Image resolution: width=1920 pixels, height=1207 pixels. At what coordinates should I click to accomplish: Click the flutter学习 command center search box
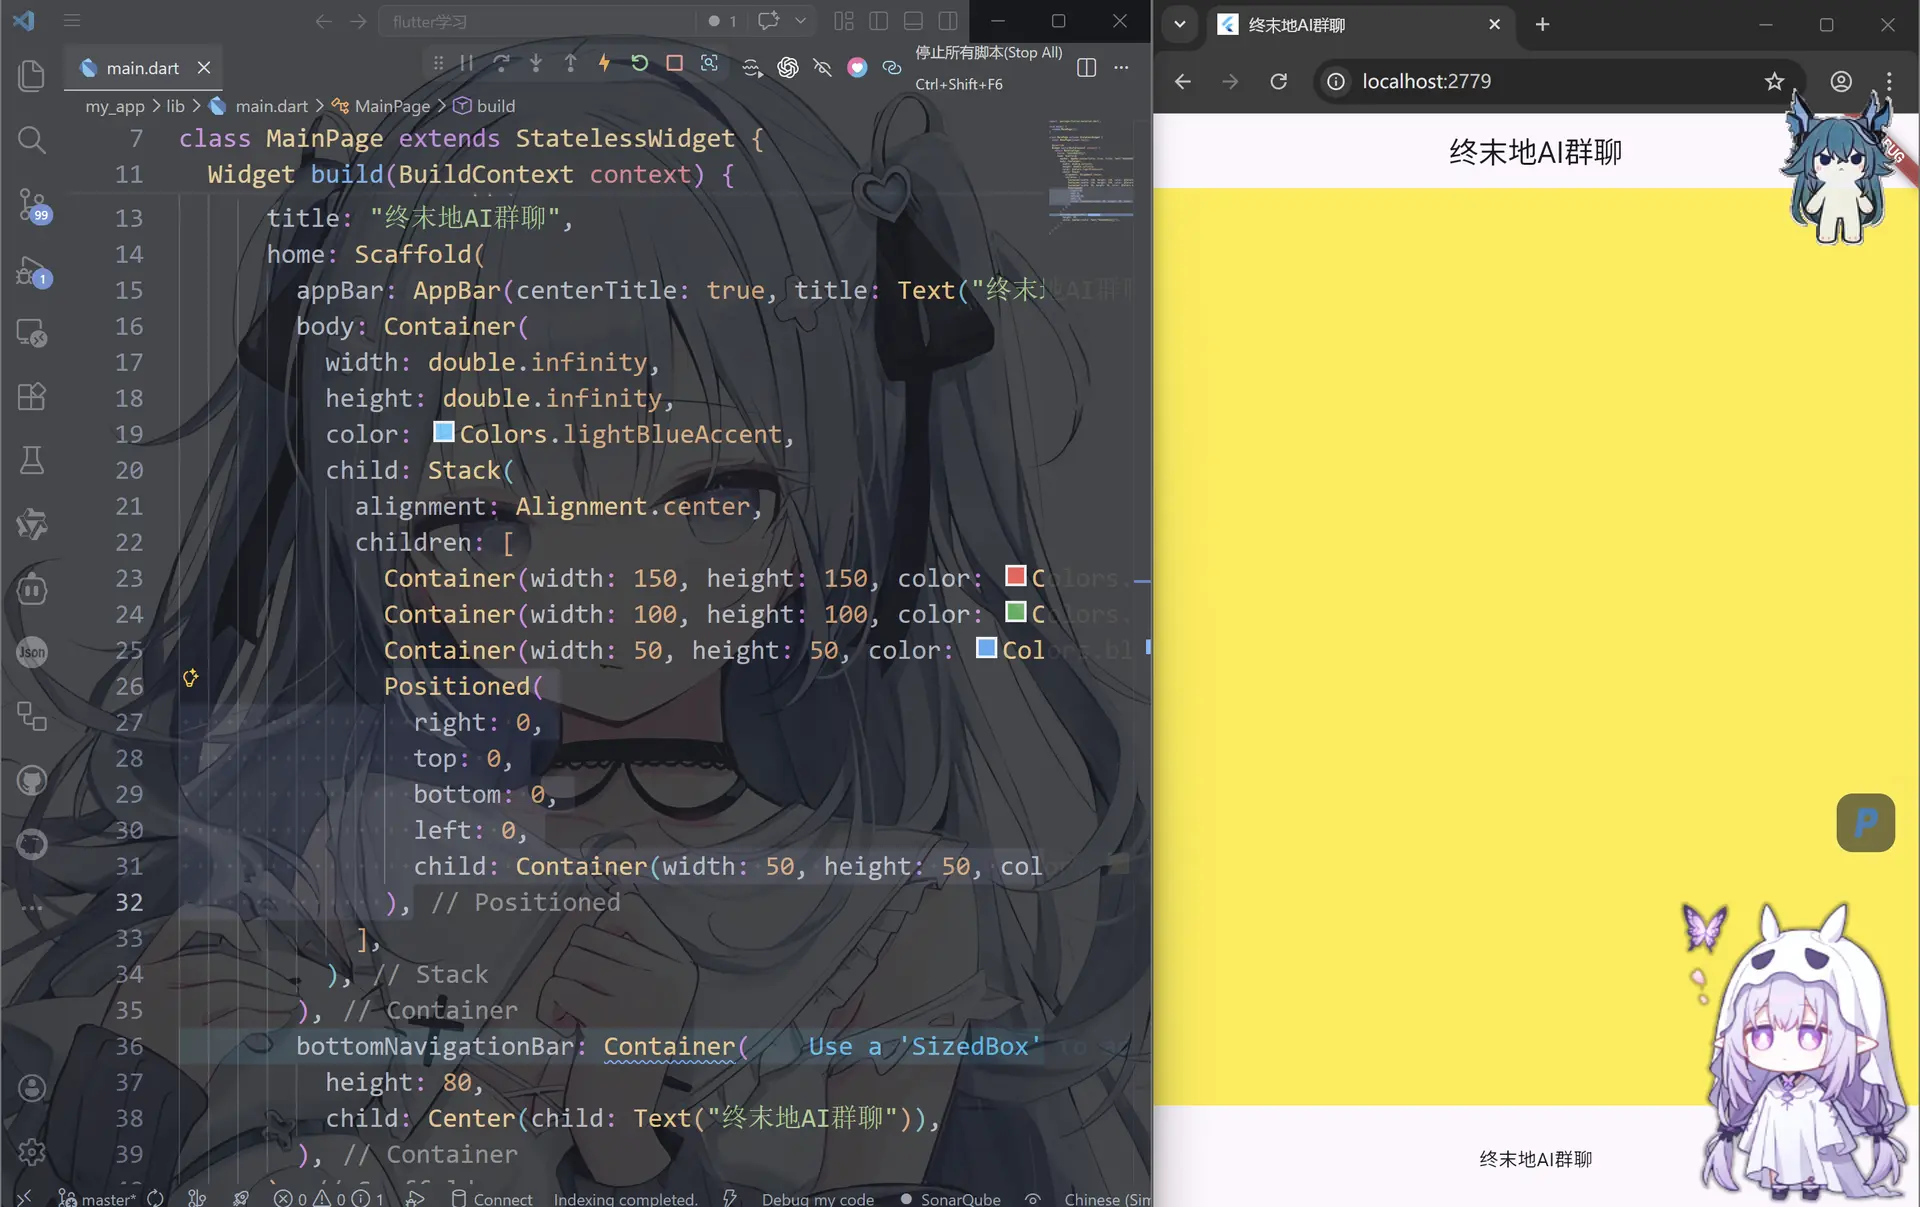pos(537,21)
